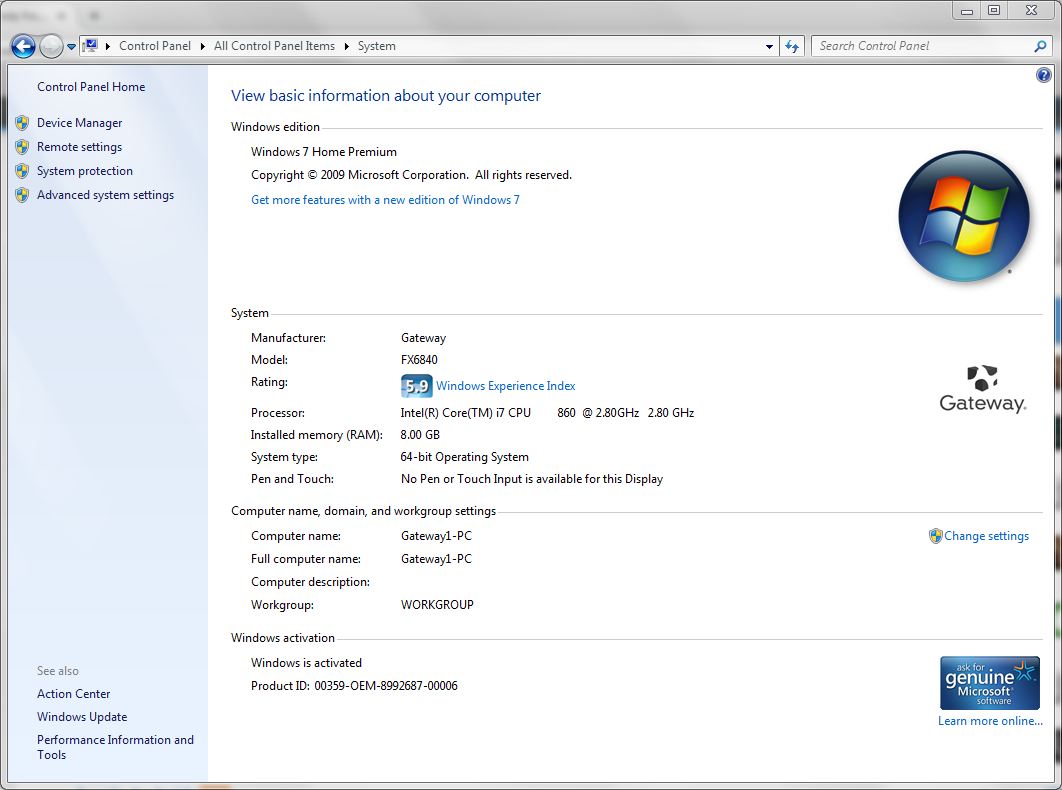Open help with the question mark icon

tap(1044, 75)
